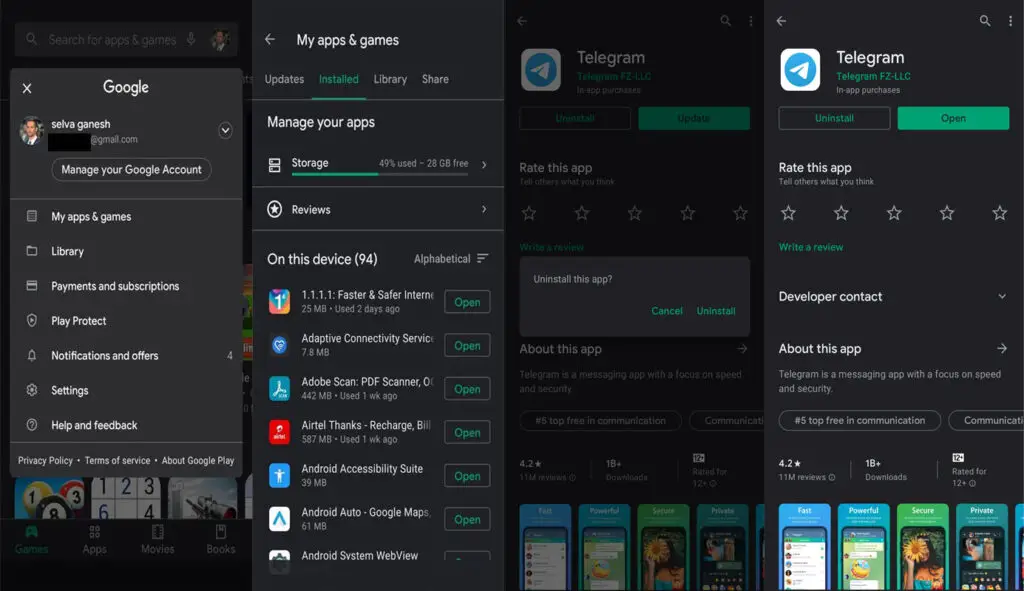Click the Open button for Telegram

tap(953, 118)
